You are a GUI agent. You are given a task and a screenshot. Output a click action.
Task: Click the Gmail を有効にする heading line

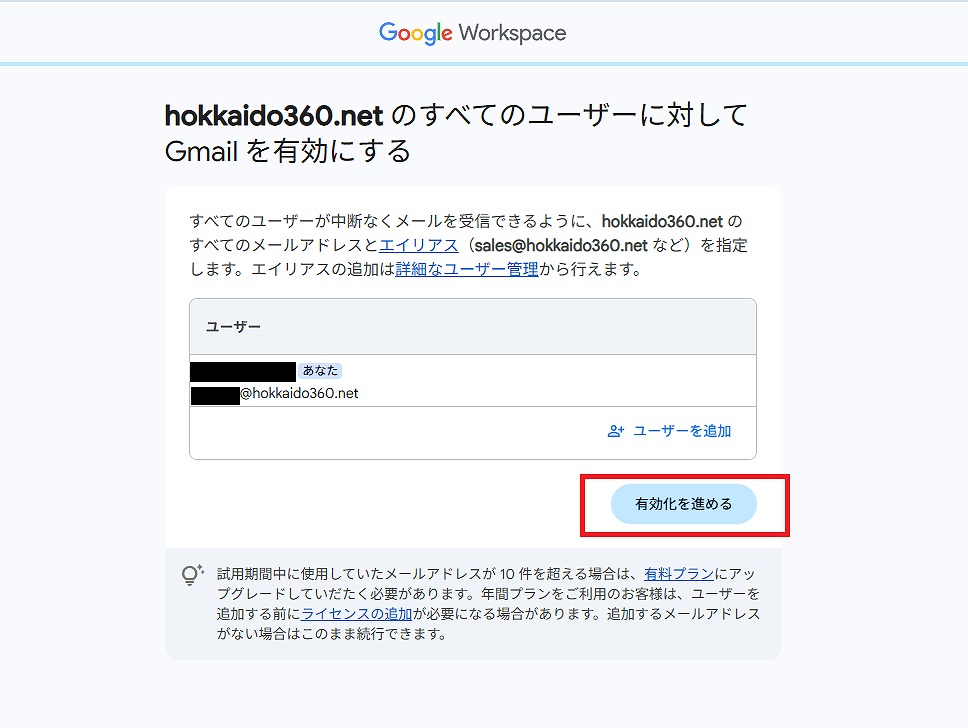(288, 152)
